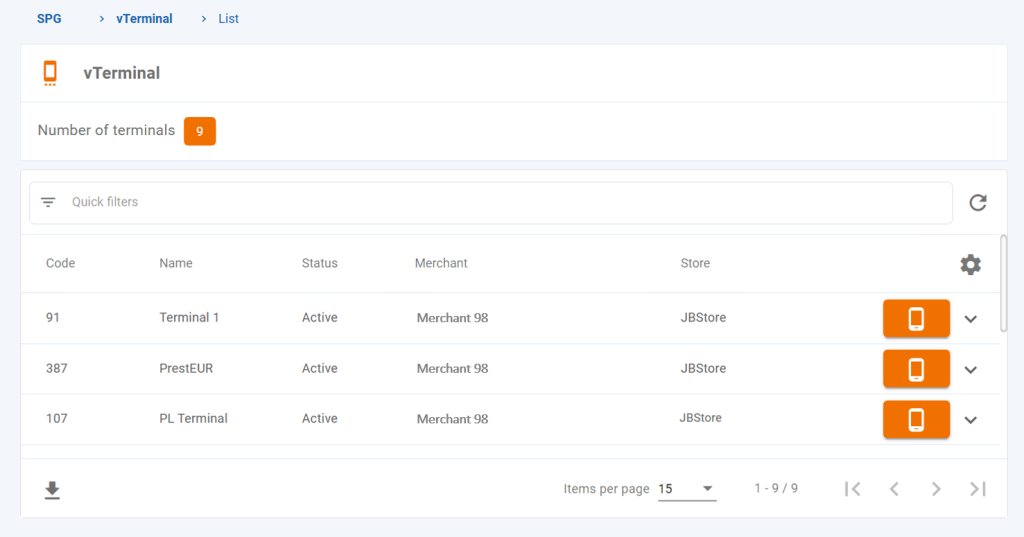Jump to the last page
The image size is (1024, 537).
[978, 489]
